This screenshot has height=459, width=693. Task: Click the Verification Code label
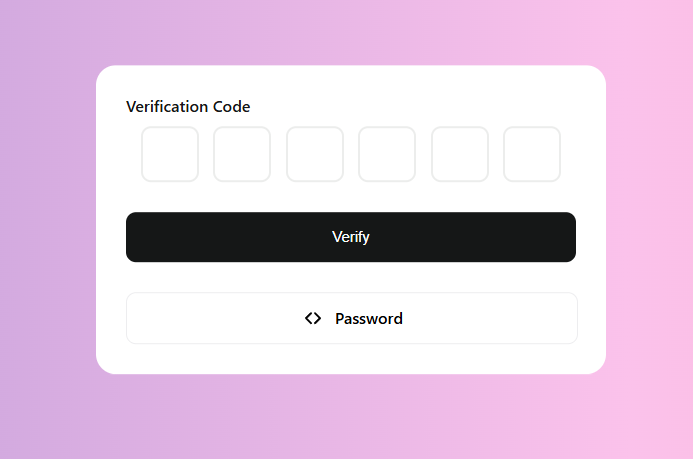pyautogui.click(x=188, y=106)
